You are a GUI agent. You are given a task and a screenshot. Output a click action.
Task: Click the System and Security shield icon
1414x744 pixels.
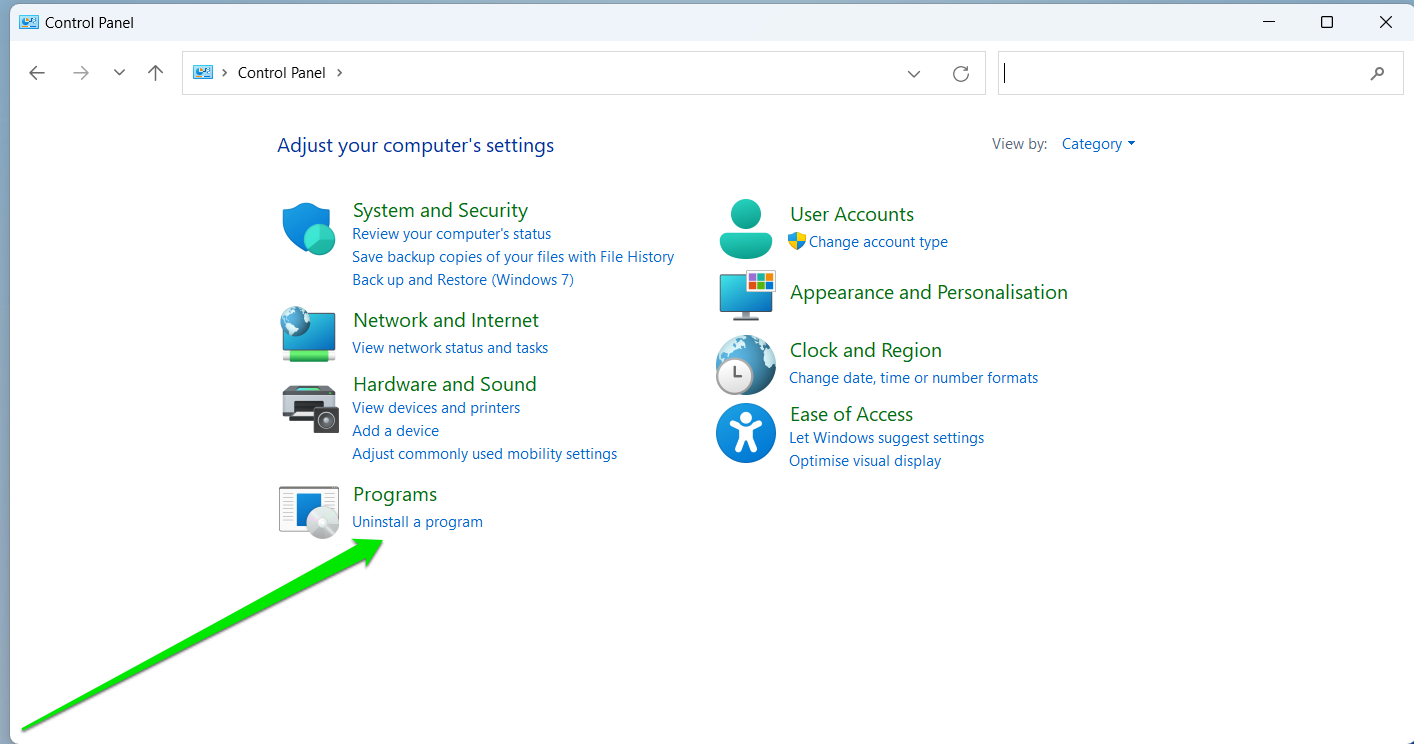click(x=309, y=229)
